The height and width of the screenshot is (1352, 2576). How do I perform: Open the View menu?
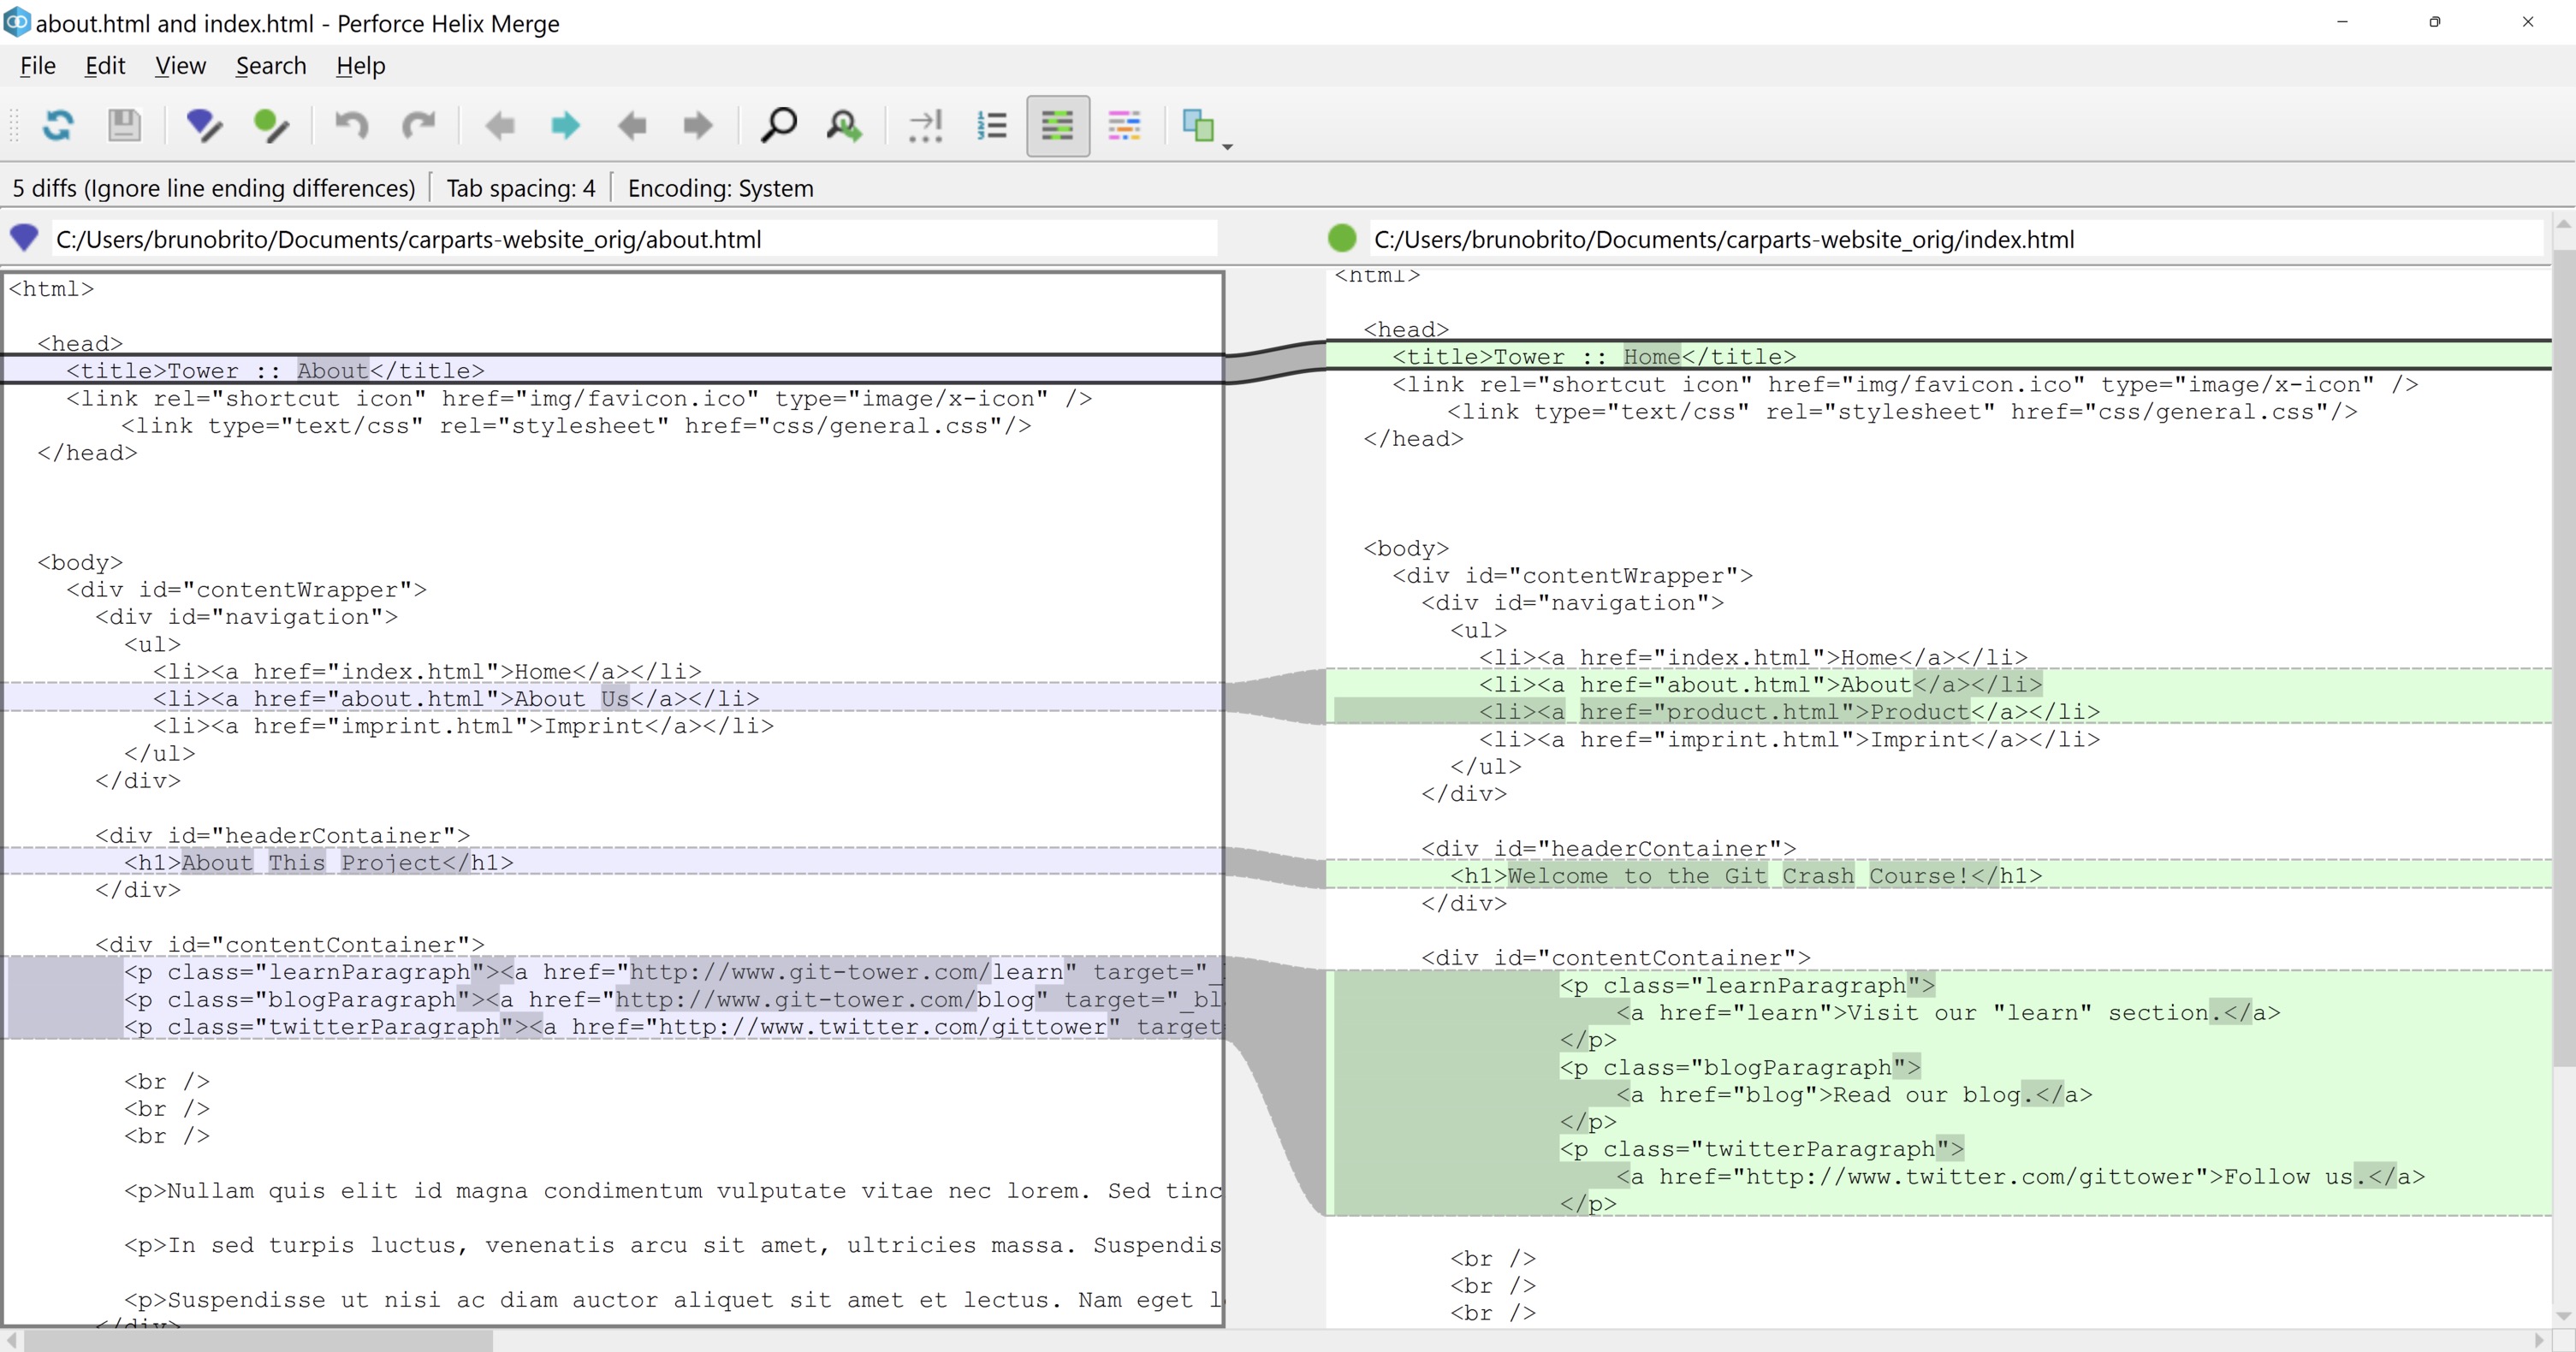click(179, 65)
